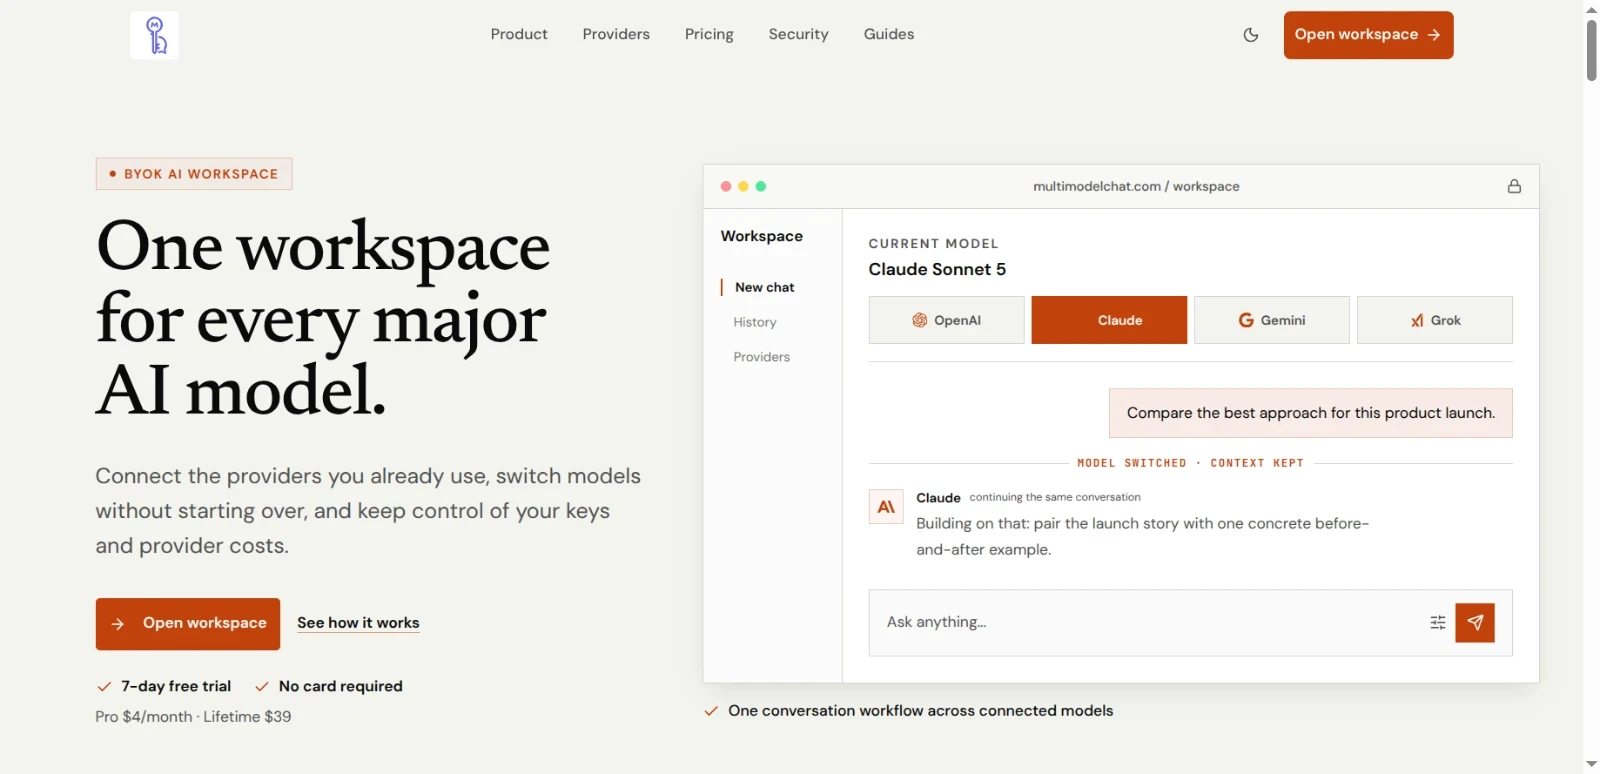Toggle dark mode with the moon icon

coord(1251,35)
